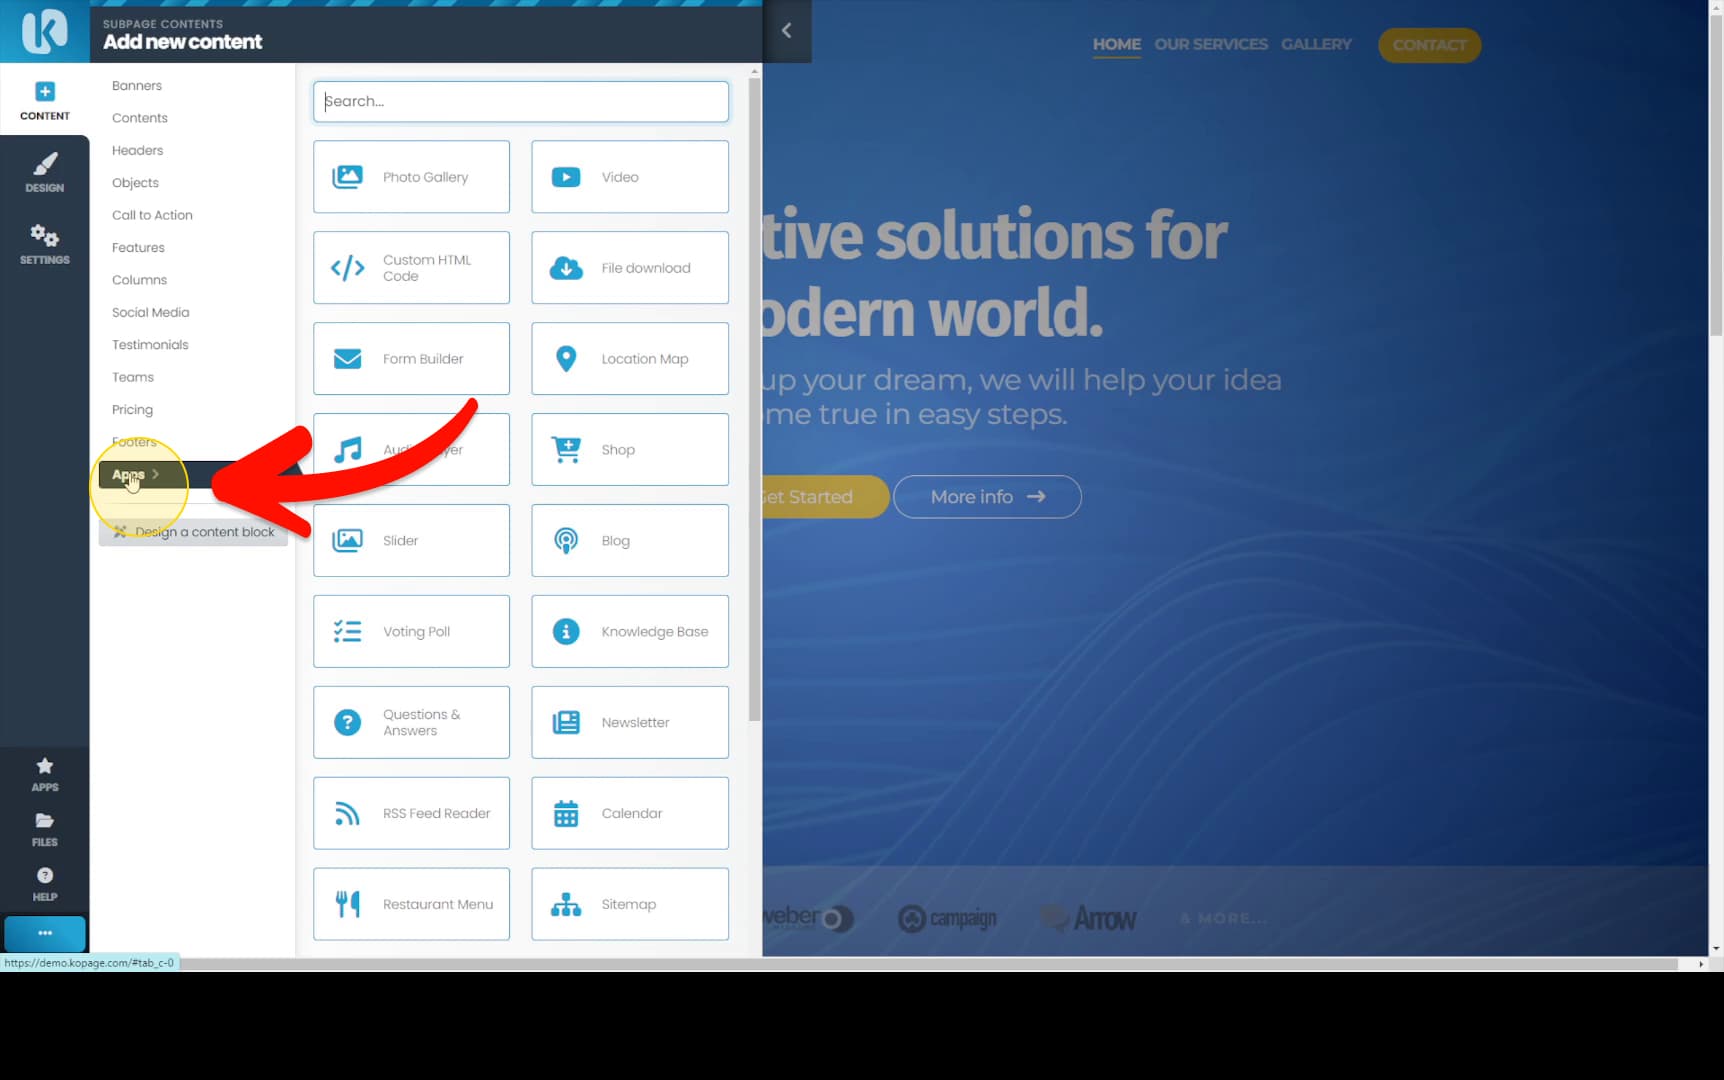Add a Shop app
The image size is (1724, 1080).
click(630, 450)
